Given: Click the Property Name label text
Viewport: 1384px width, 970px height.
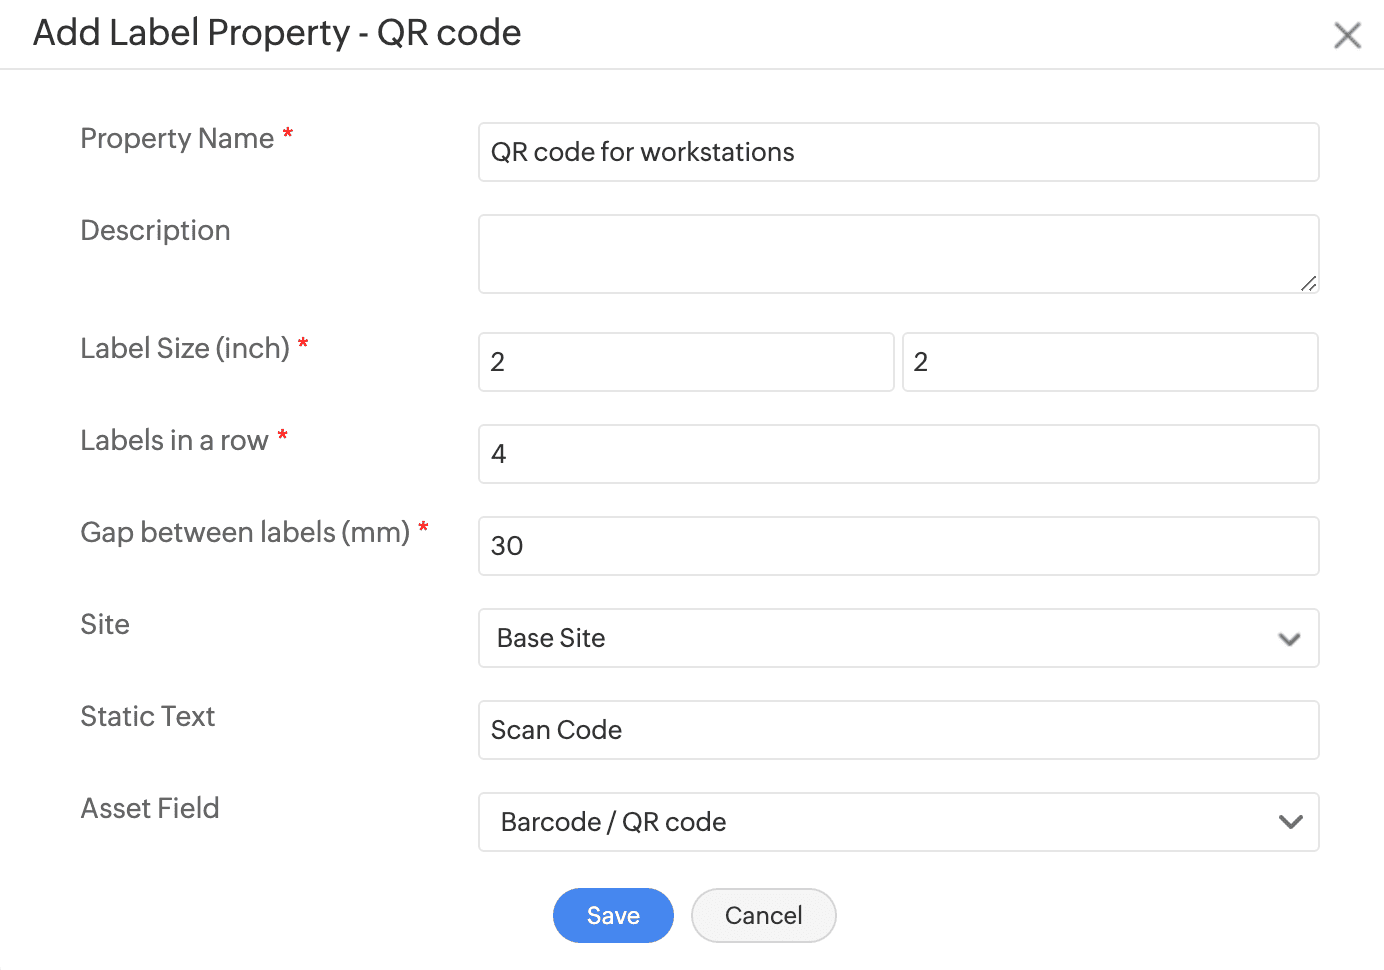Looking at the screenshot, I should pos(177,138).
